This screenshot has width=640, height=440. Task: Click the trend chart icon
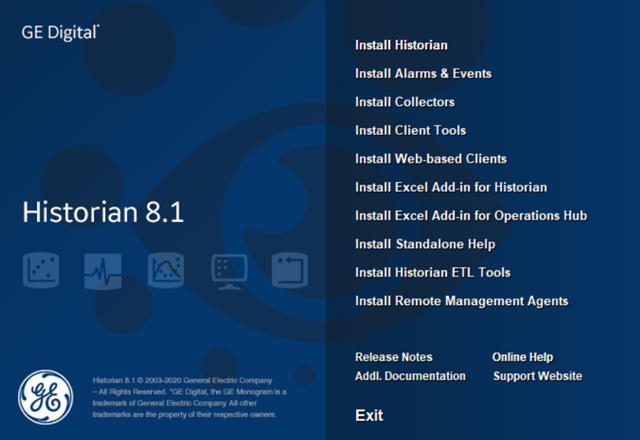click(166, 270)
